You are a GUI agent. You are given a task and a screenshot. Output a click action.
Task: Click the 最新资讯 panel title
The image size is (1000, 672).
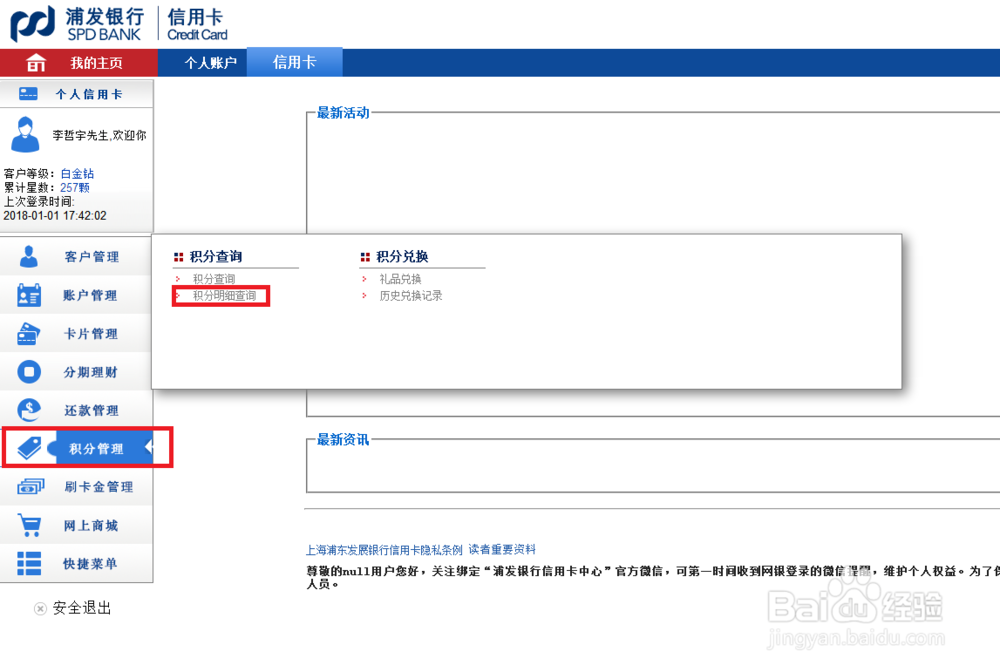(343, 439)
